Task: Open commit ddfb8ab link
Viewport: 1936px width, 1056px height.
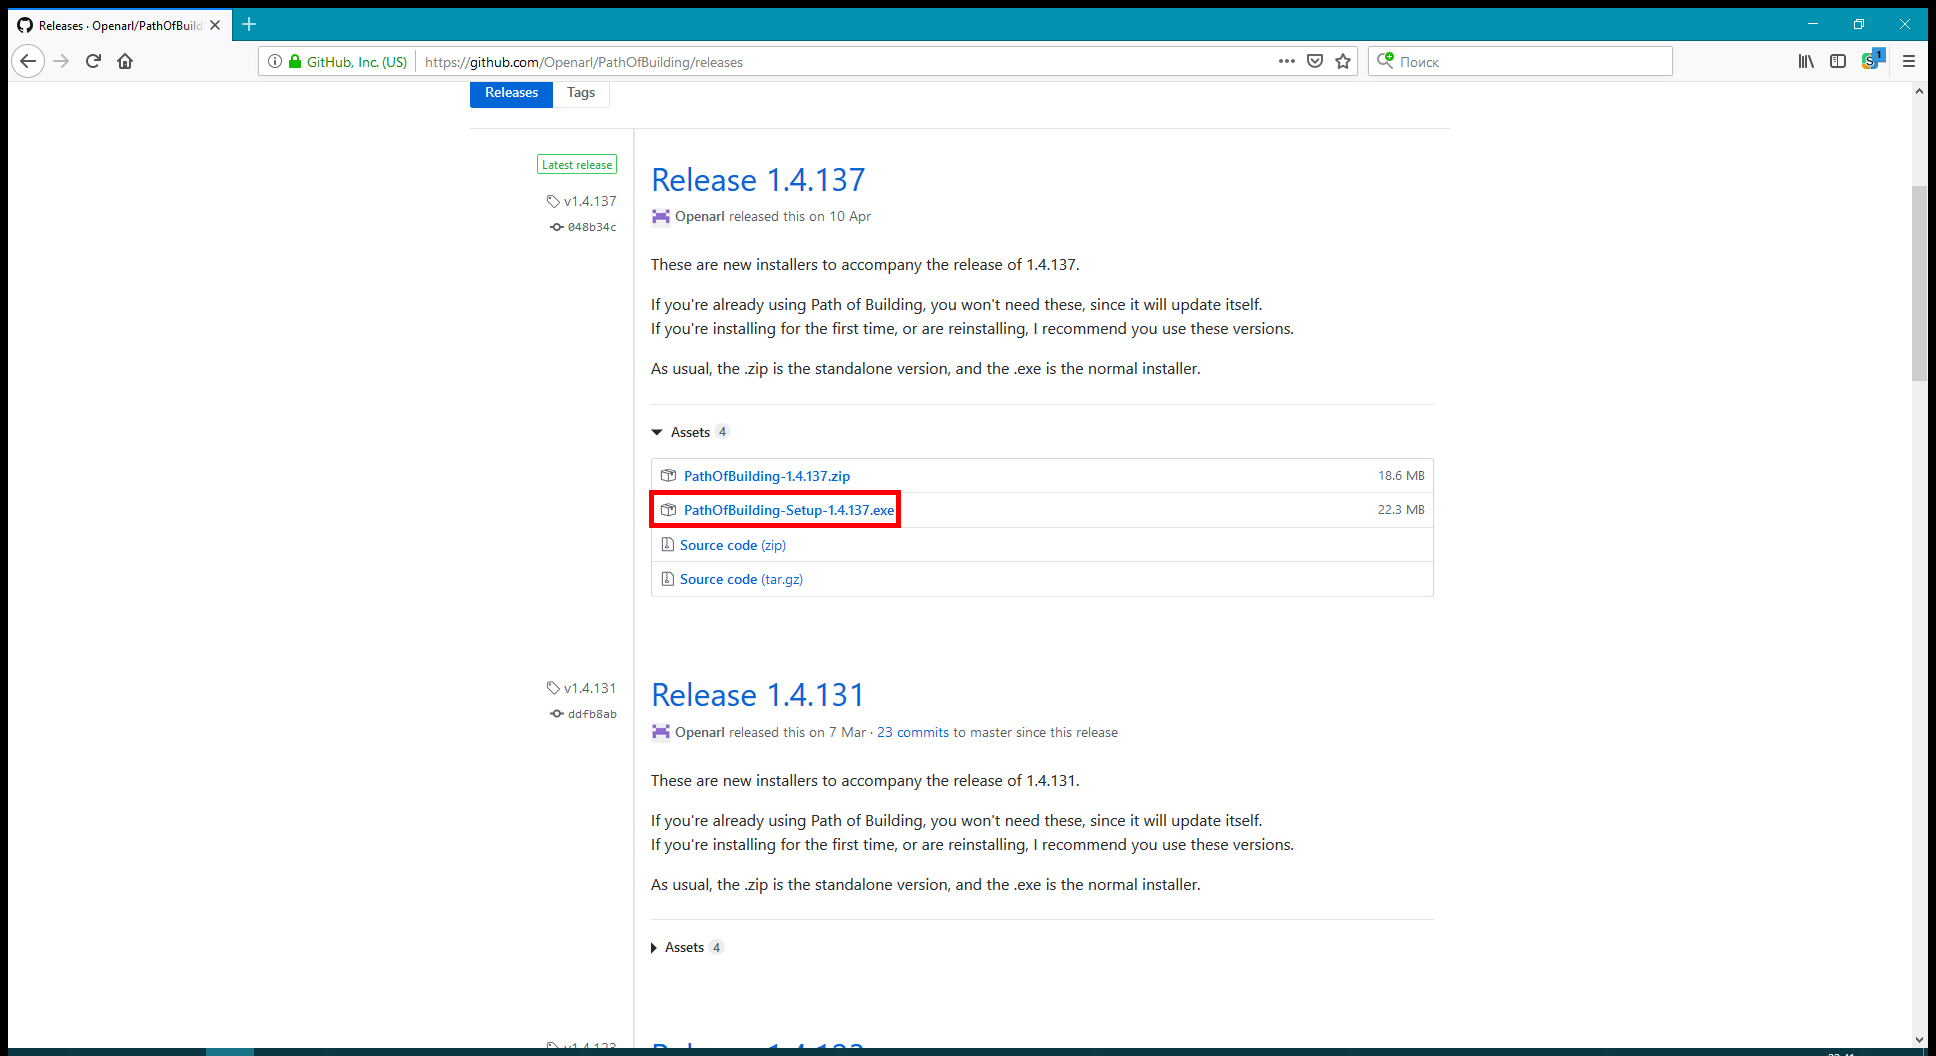Action: [x=592, y=714]
